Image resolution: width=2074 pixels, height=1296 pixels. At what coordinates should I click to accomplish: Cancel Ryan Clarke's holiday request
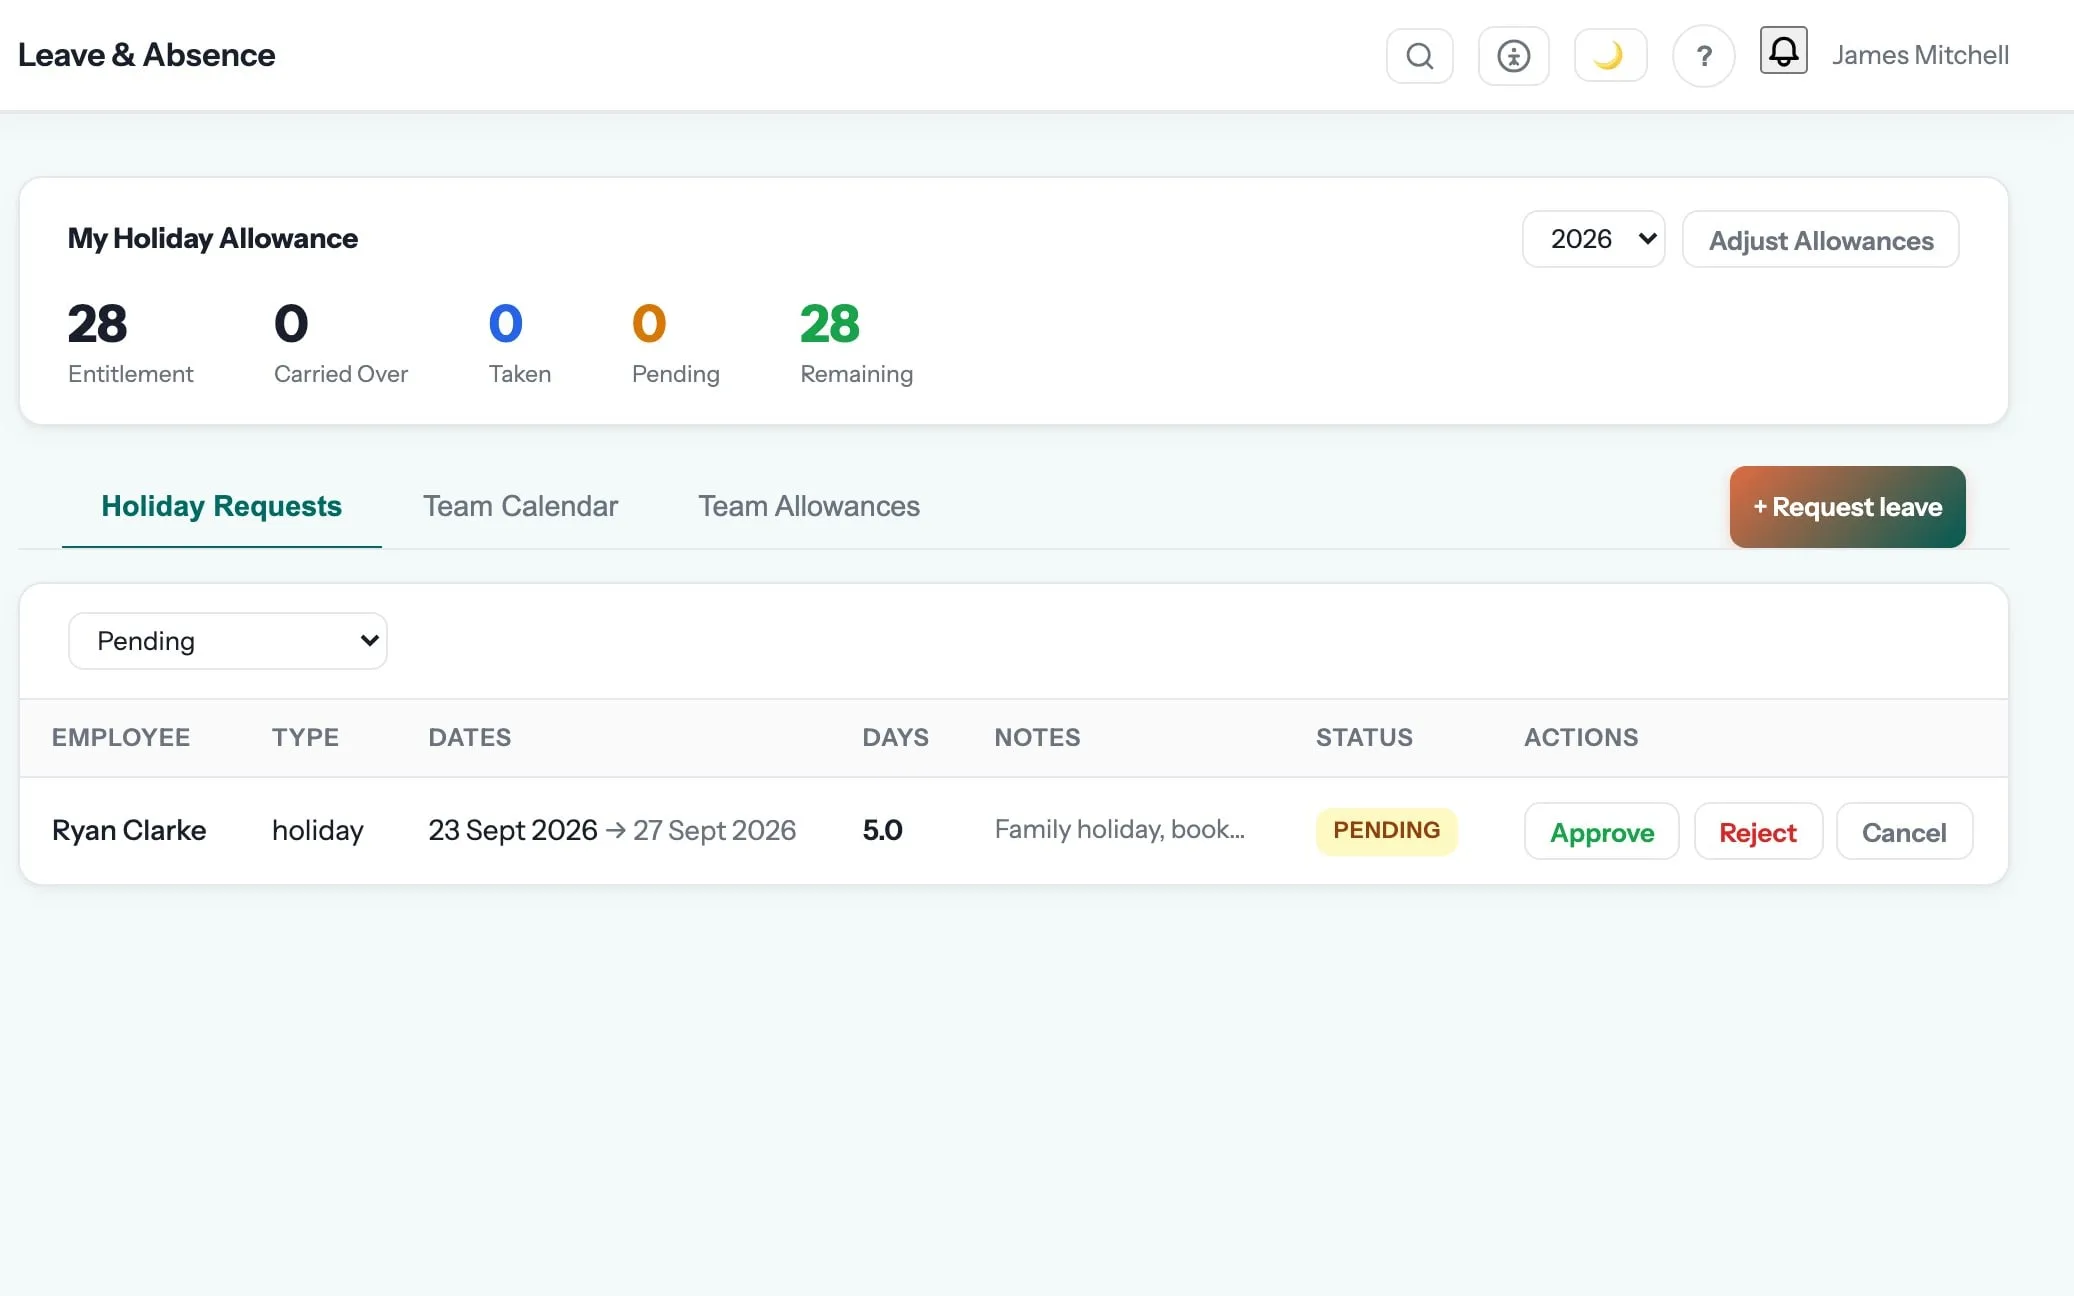coord(1904,832)
